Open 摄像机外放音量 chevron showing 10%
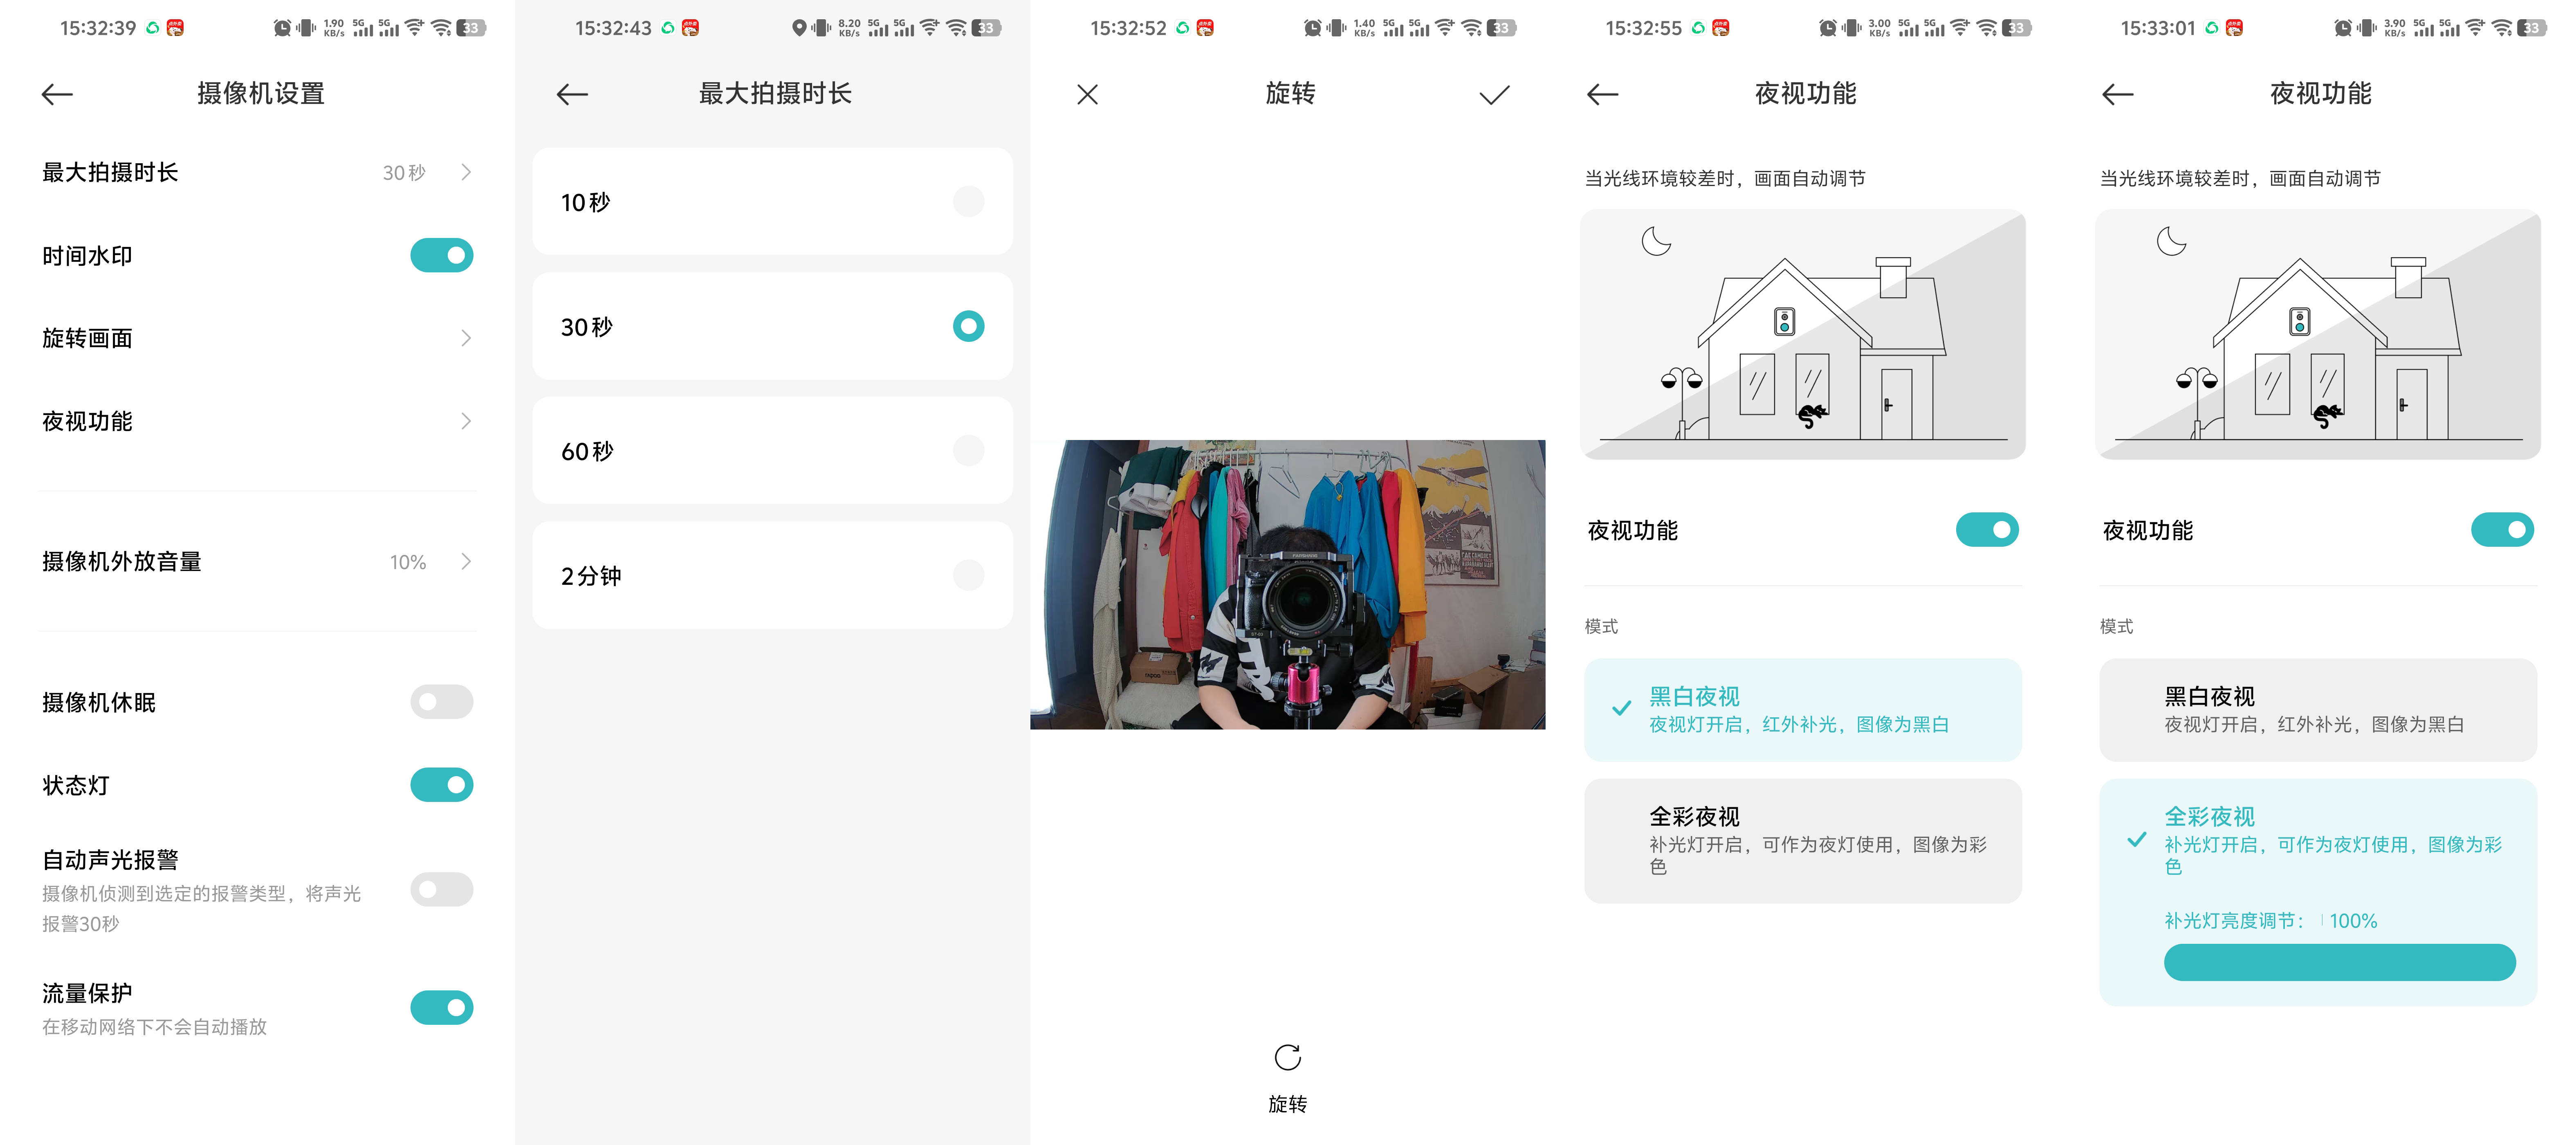This screenshot has width=2576, height=1145. (466, 561)
